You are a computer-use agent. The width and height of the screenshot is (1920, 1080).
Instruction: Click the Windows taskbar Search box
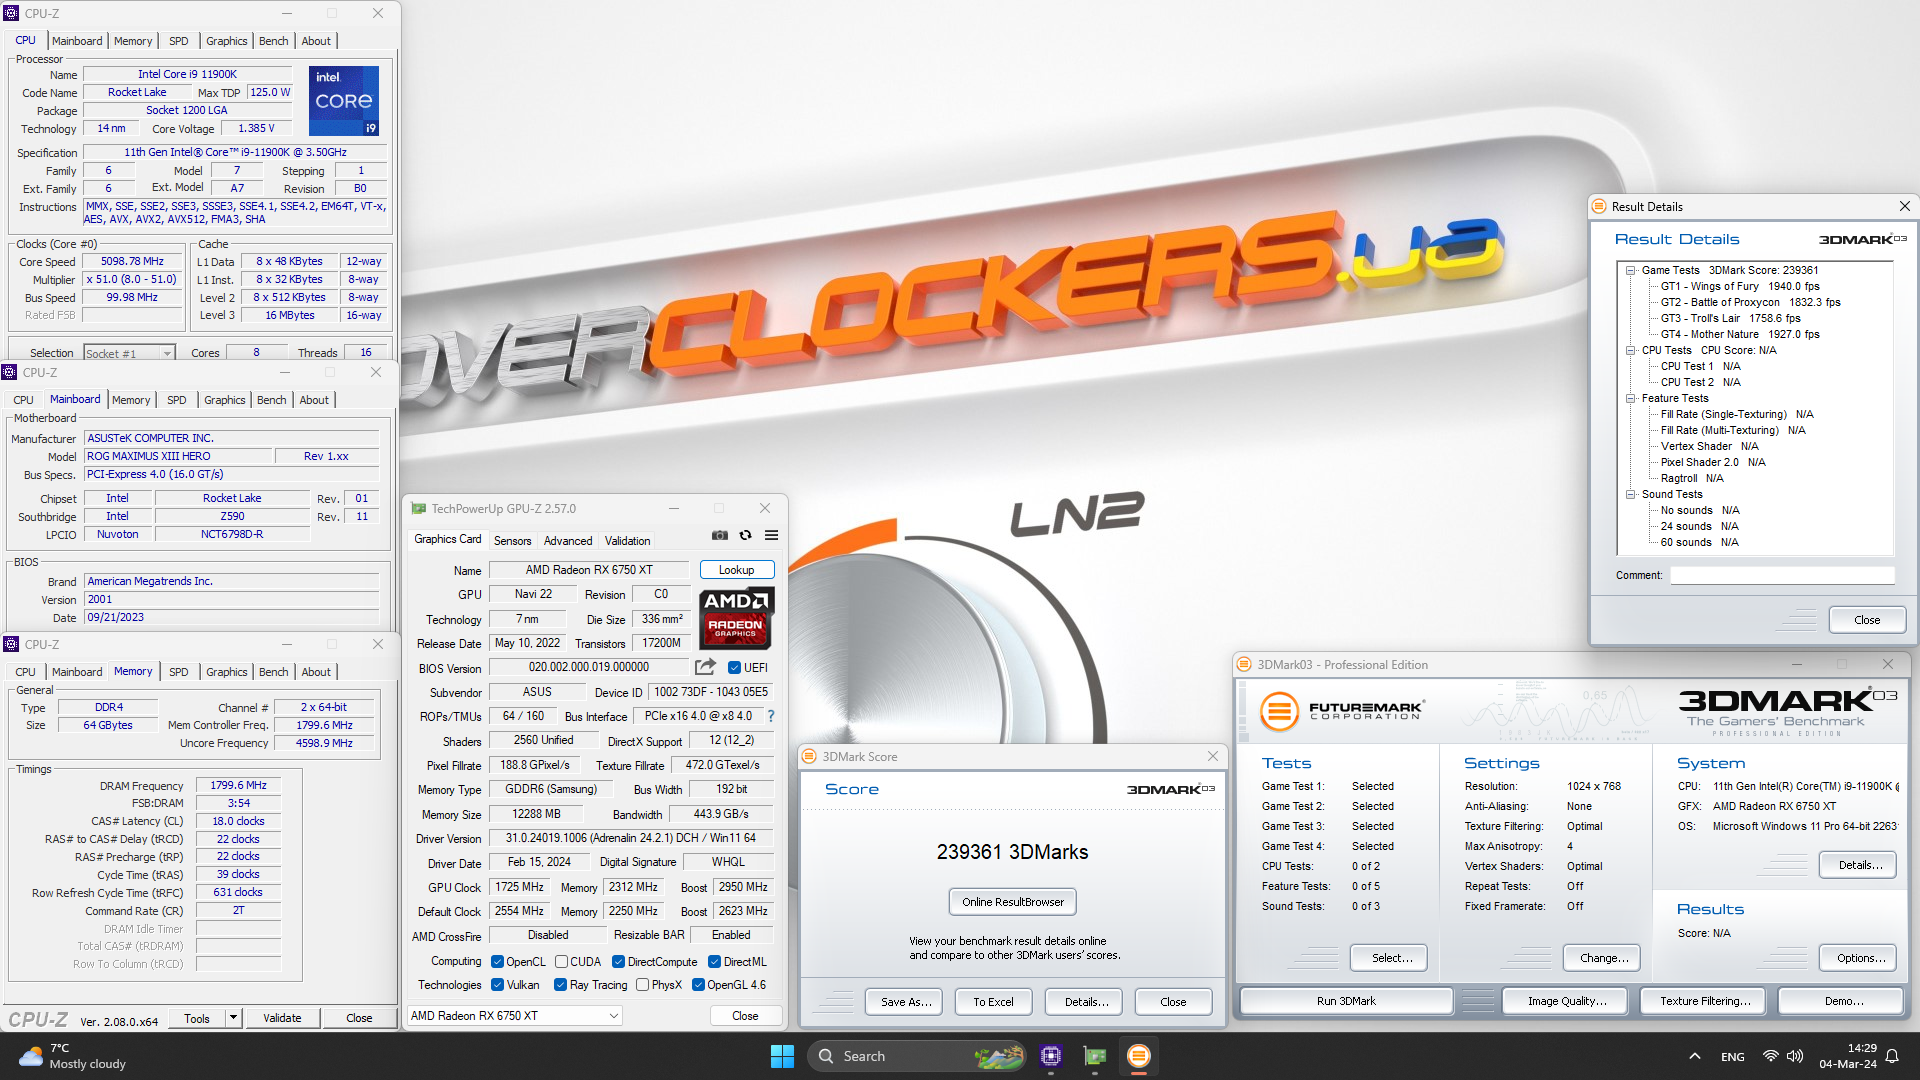[x=917, y=1056]
